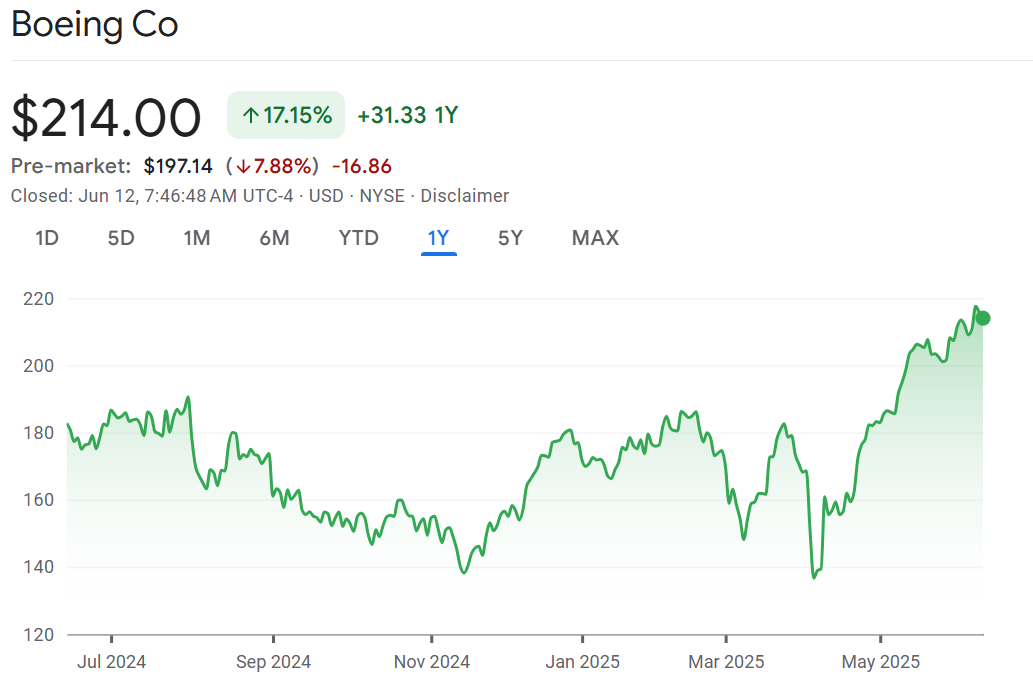Click the 120 y-axis label
1033x691 pixels.
38,635
